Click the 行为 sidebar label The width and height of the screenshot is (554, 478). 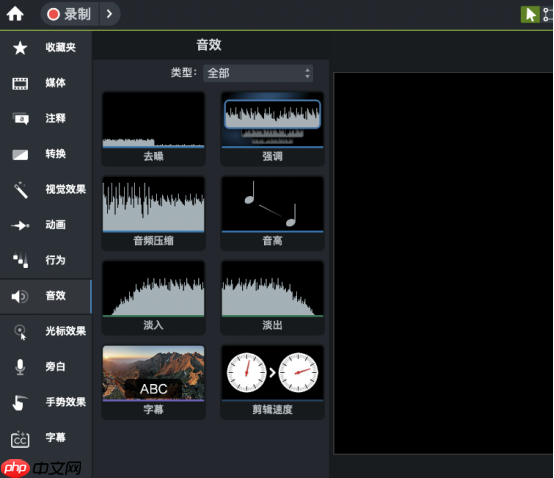click(55, 260)
